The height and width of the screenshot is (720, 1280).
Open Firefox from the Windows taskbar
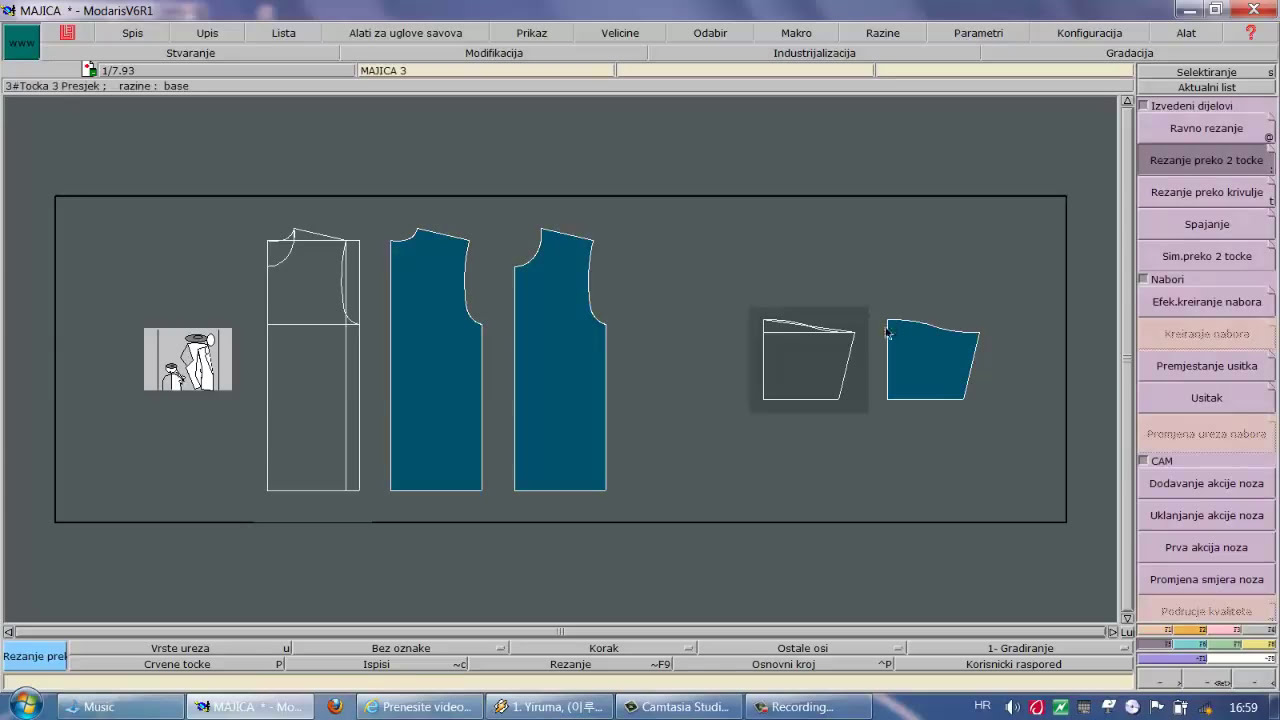pos(334,706)
